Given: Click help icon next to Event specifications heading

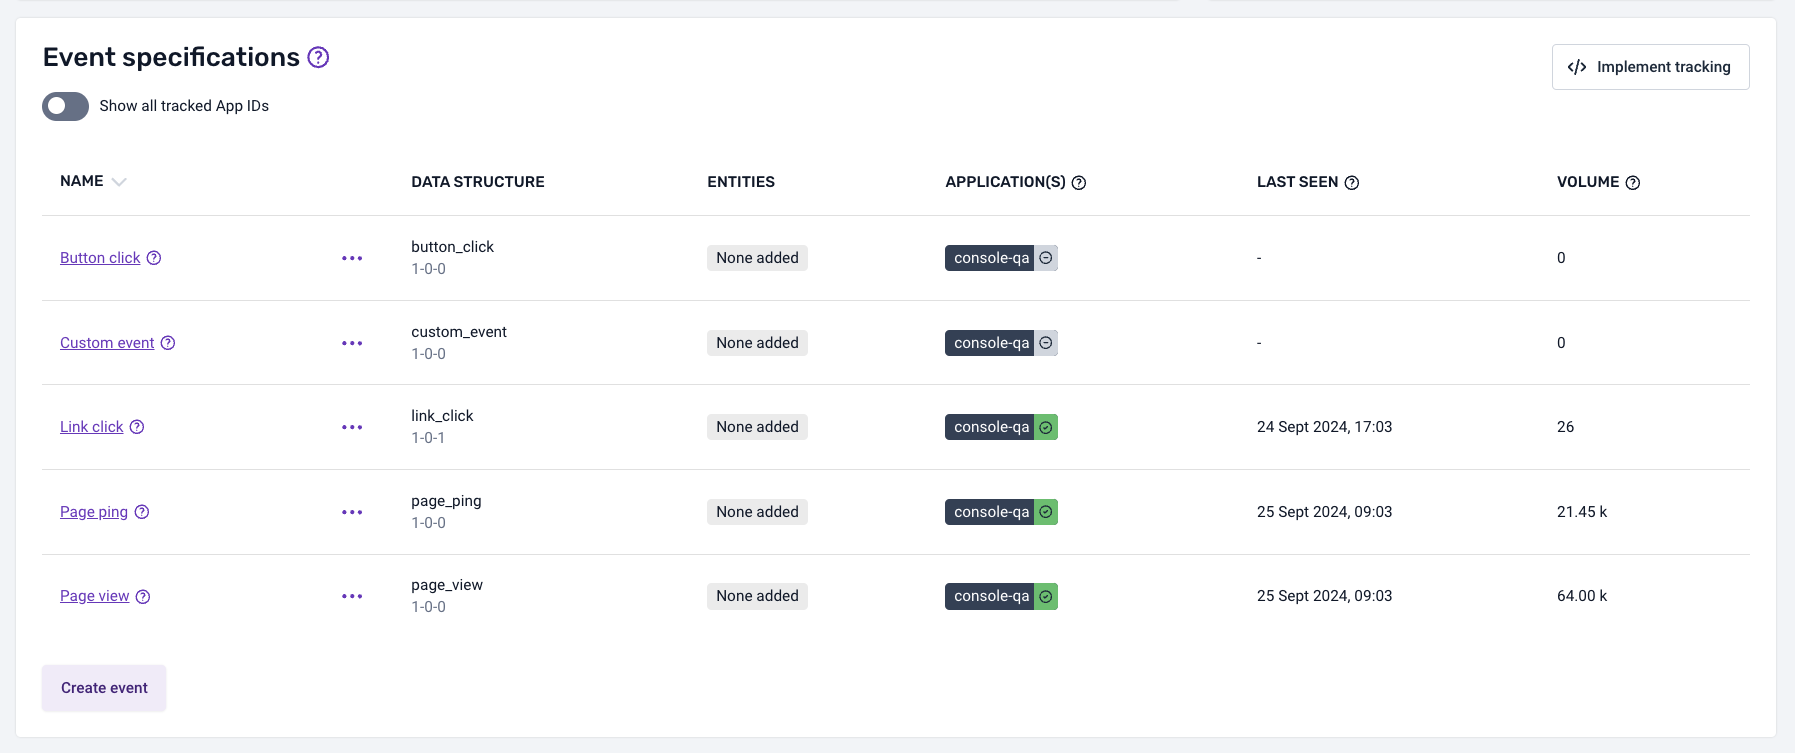Looking at the screenshot, I should point(318,58).
